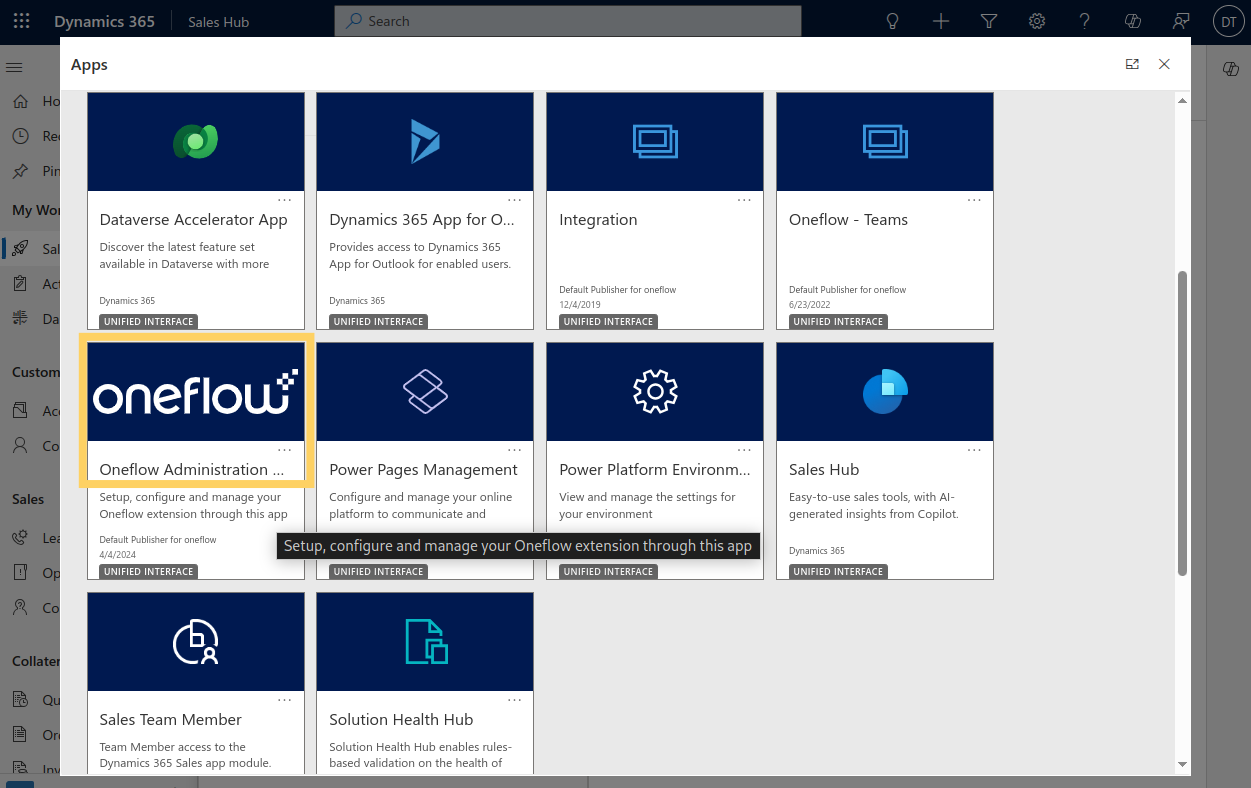Image resolution: width=1251 pixels, height=788 pixels.
Task: Open more options for Sales Team Member
Action: 285,700
